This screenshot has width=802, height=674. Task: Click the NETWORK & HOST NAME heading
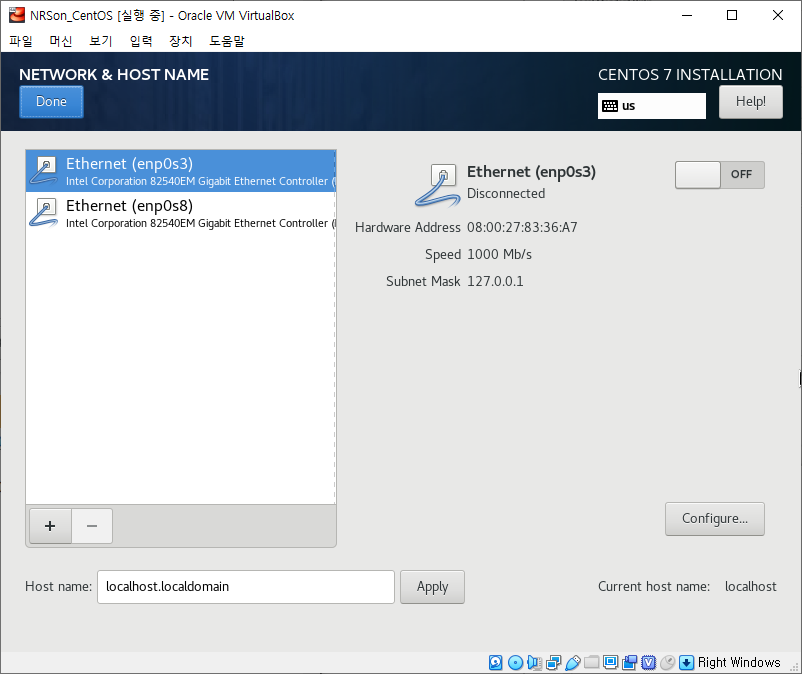tap(114, 75)
